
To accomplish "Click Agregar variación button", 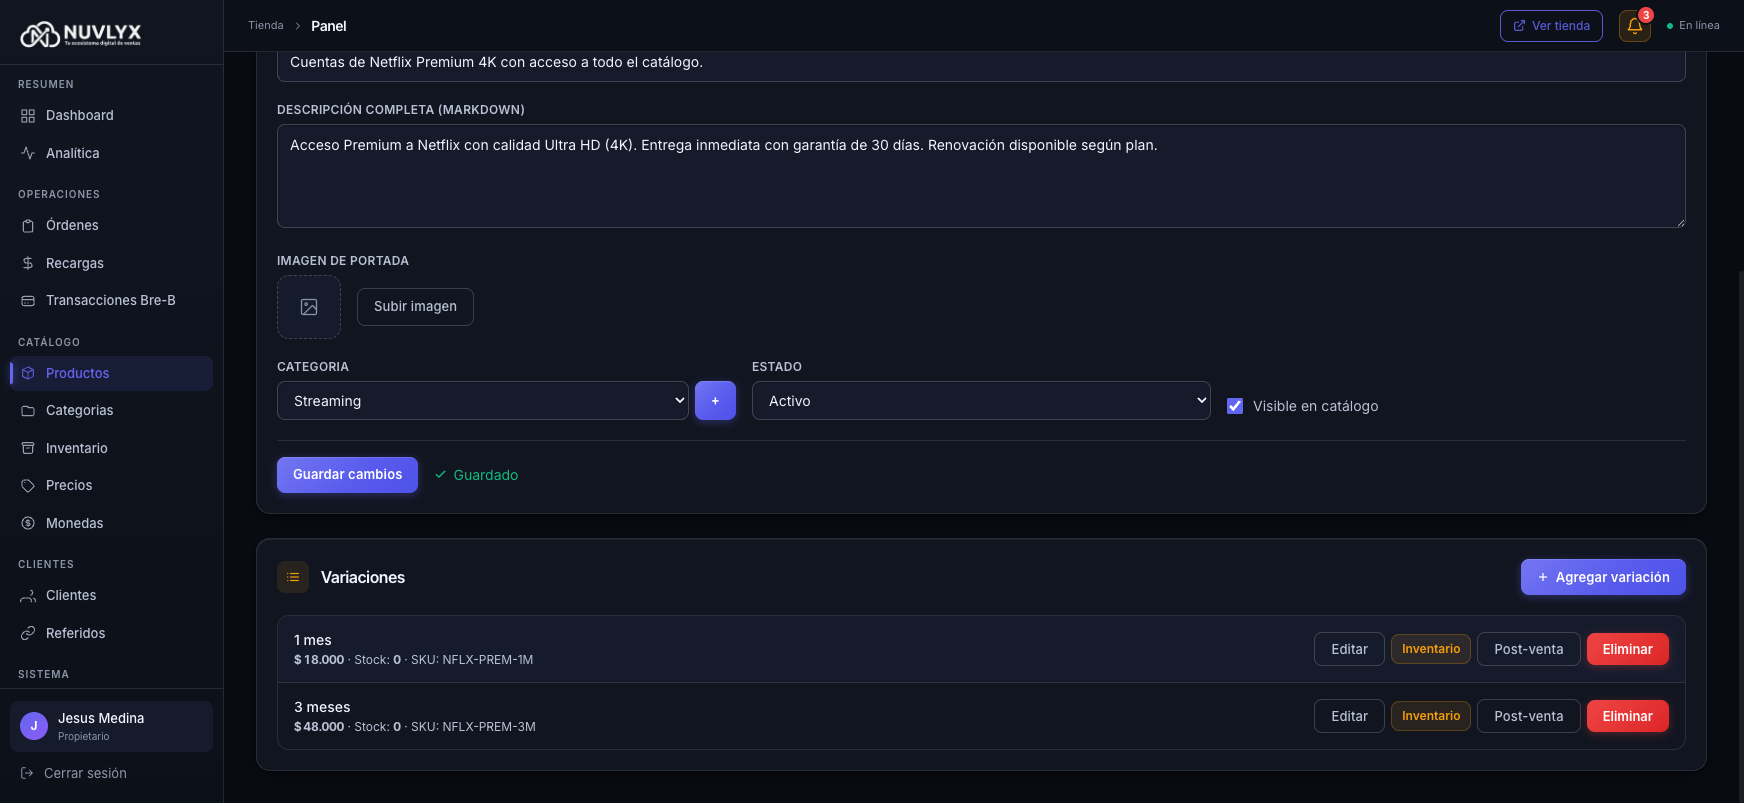I will 1603,577.
